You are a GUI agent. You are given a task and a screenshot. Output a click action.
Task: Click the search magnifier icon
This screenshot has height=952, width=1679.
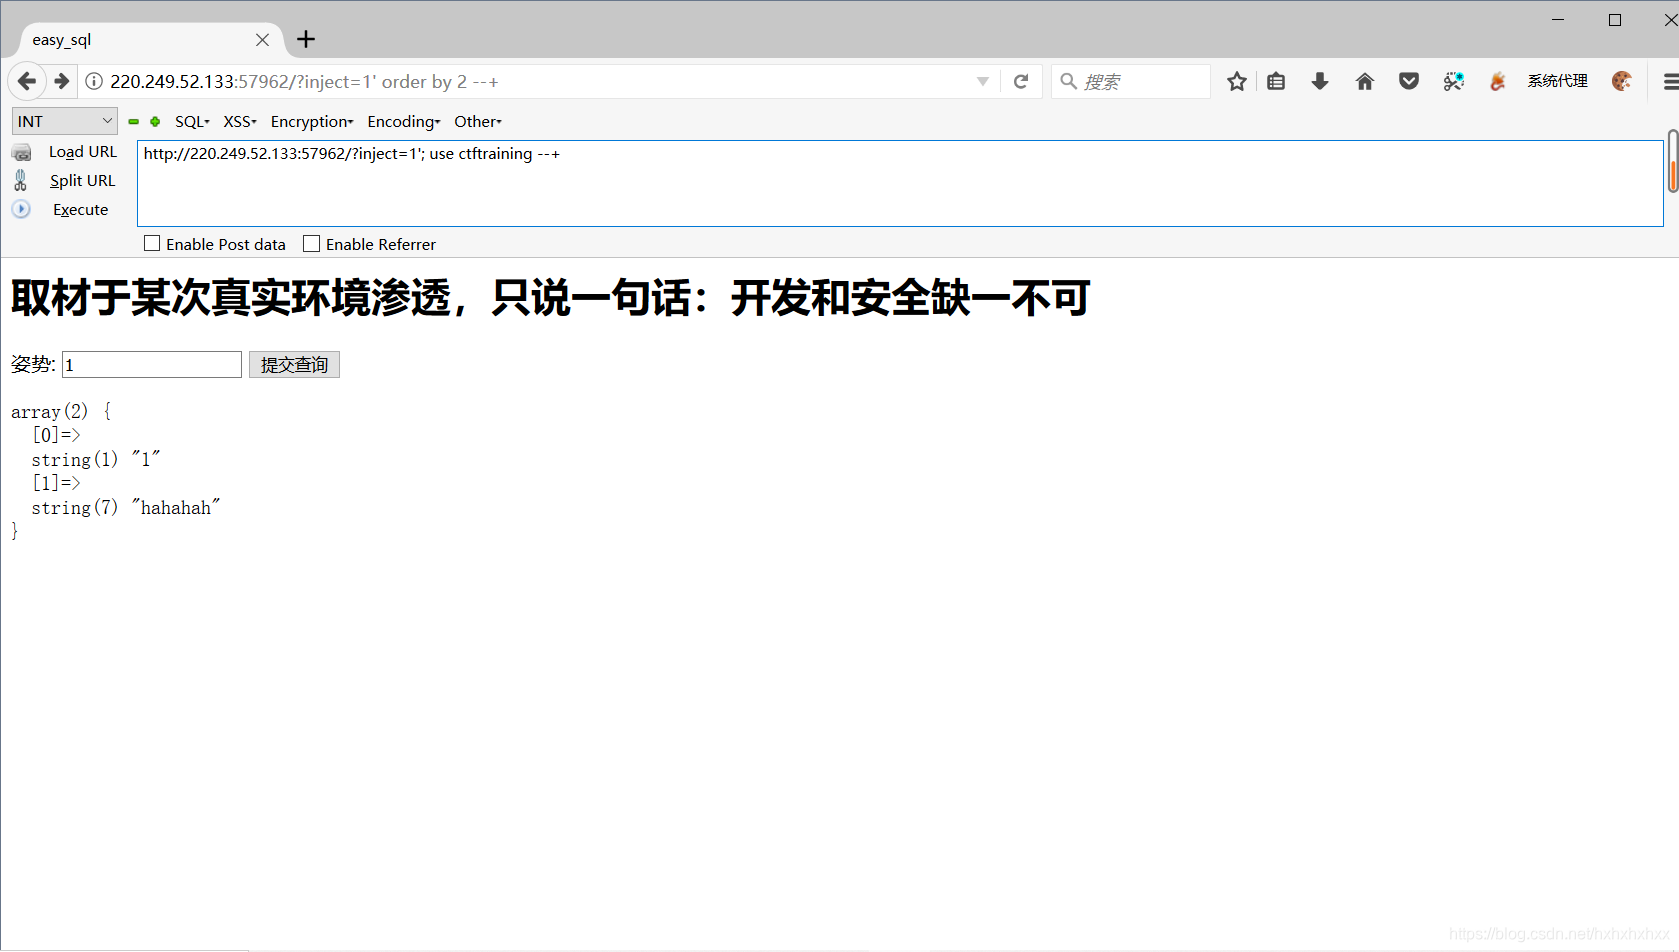click(x=1068, y=81)
